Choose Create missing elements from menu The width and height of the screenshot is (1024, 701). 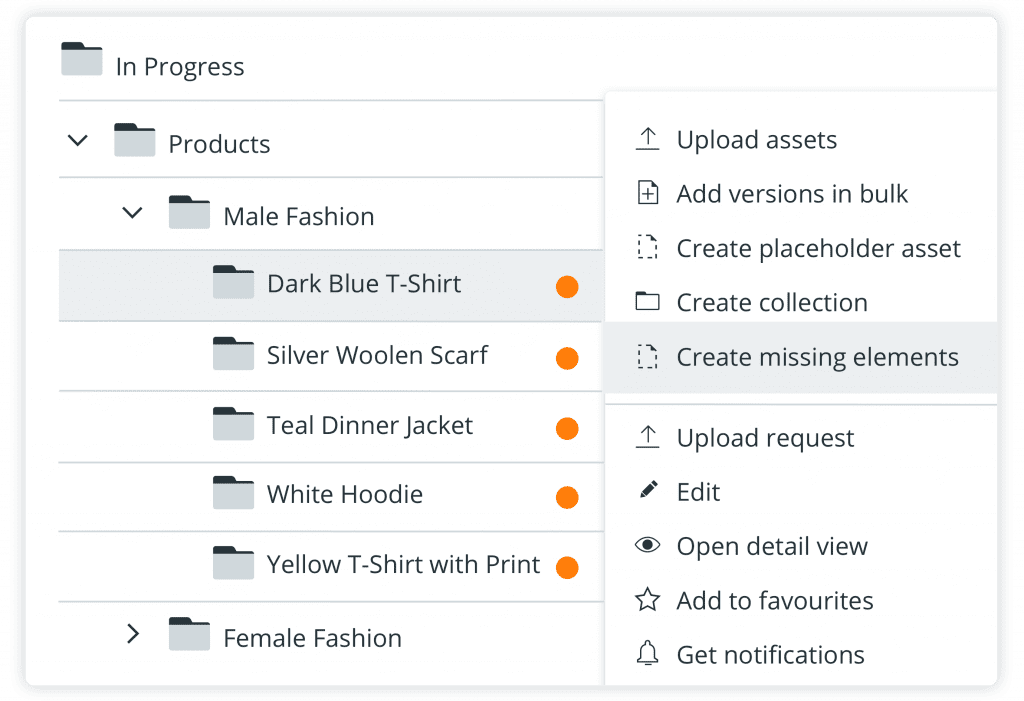817,357
